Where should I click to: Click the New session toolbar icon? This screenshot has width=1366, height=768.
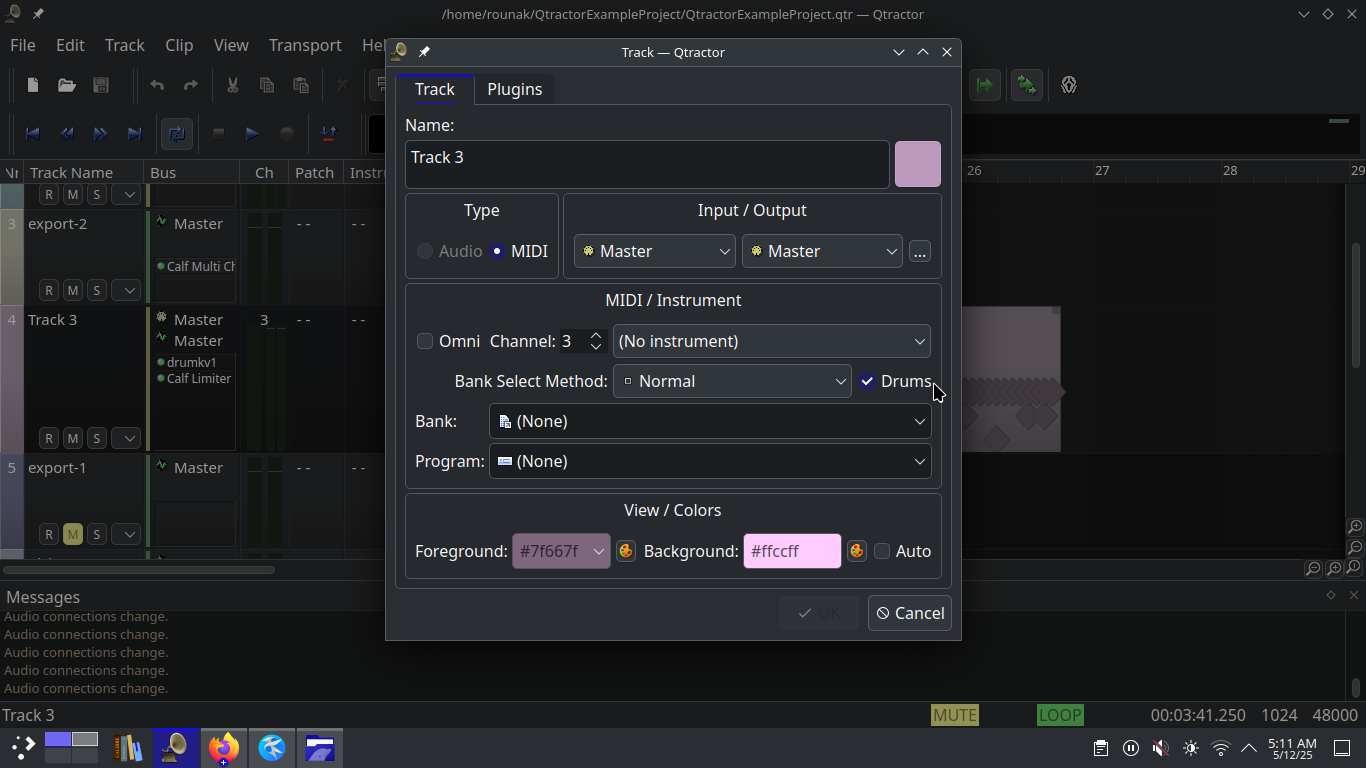point(33,85)
